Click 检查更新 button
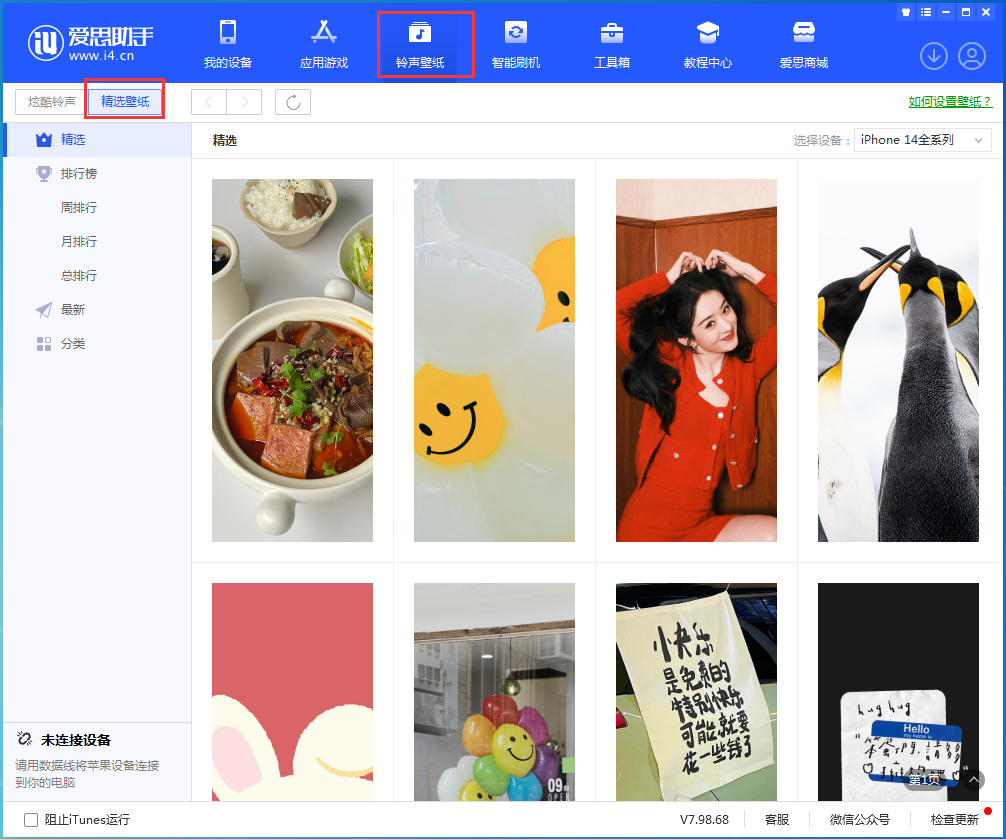Image resolution: width=1006 pixels, height=839 pixels. [x=955, y=820]
